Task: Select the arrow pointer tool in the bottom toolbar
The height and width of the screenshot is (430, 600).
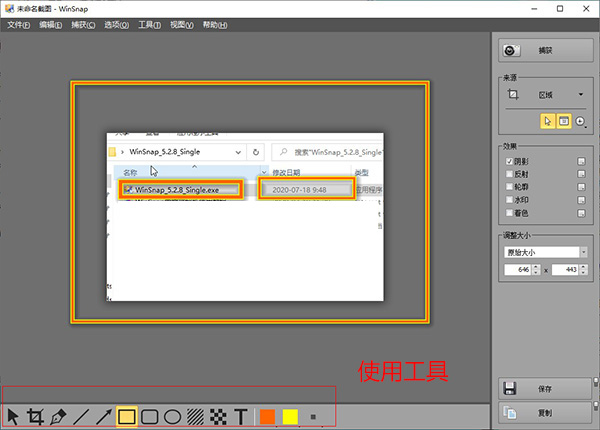Action: pyautogui.click(x=13, y=417)
